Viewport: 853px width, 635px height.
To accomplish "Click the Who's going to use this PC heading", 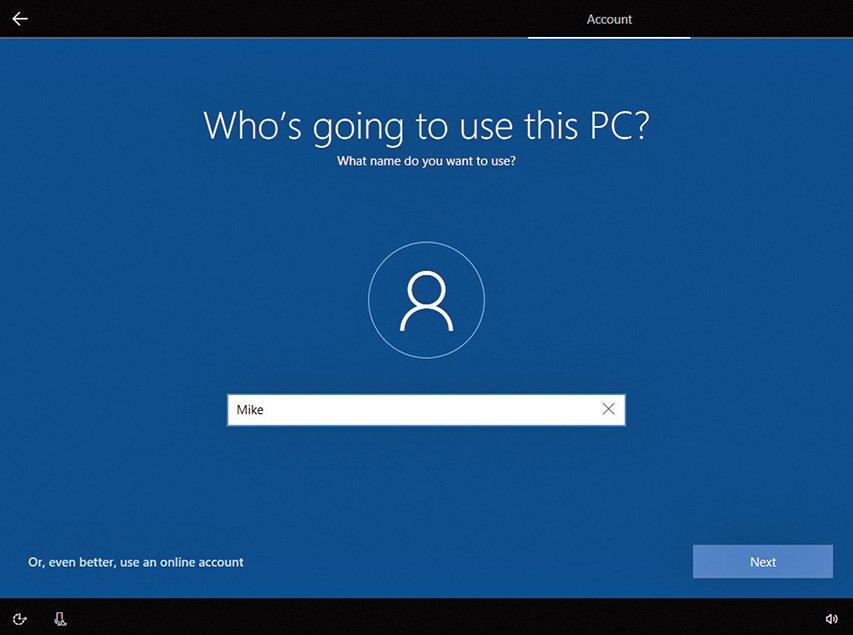I will 426,126.
